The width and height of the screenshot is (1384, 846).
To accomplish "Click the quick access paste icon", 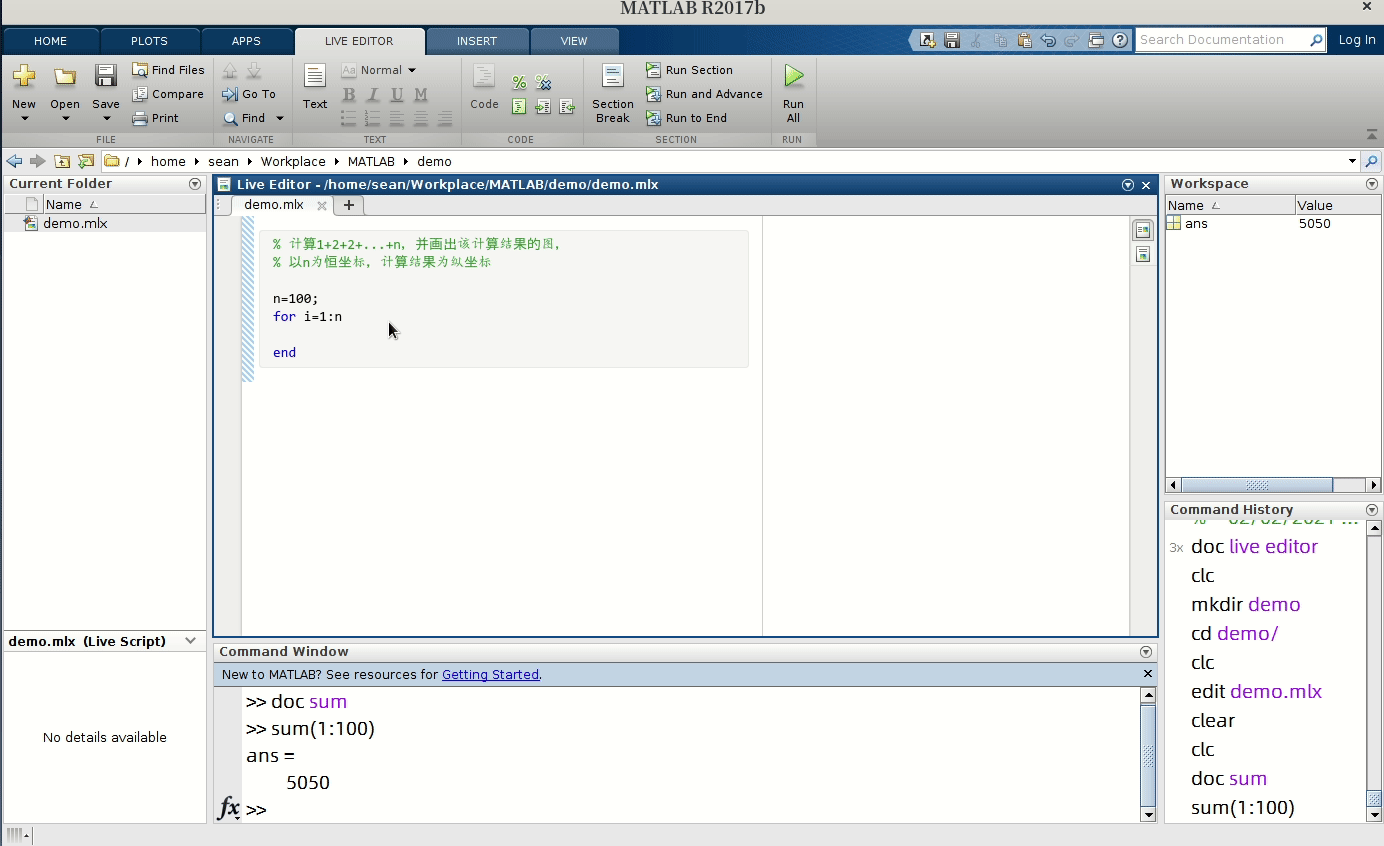I will tap(1024, 40).
